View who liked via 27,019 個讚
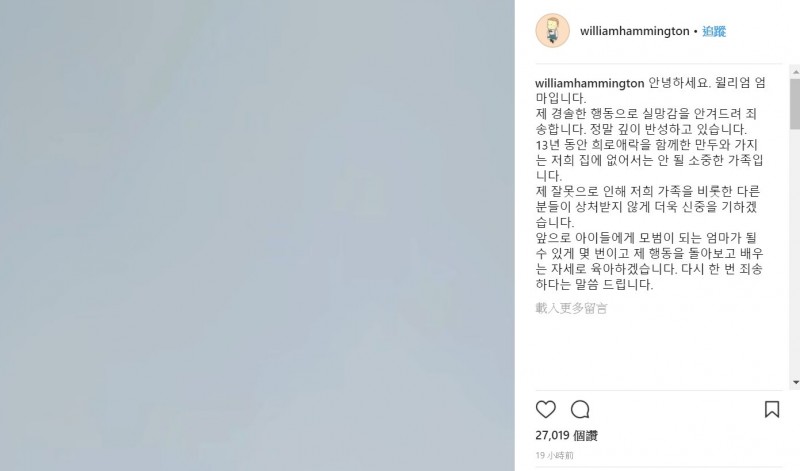This screenshot has height=471, width=800. click(x=566, y=436)
